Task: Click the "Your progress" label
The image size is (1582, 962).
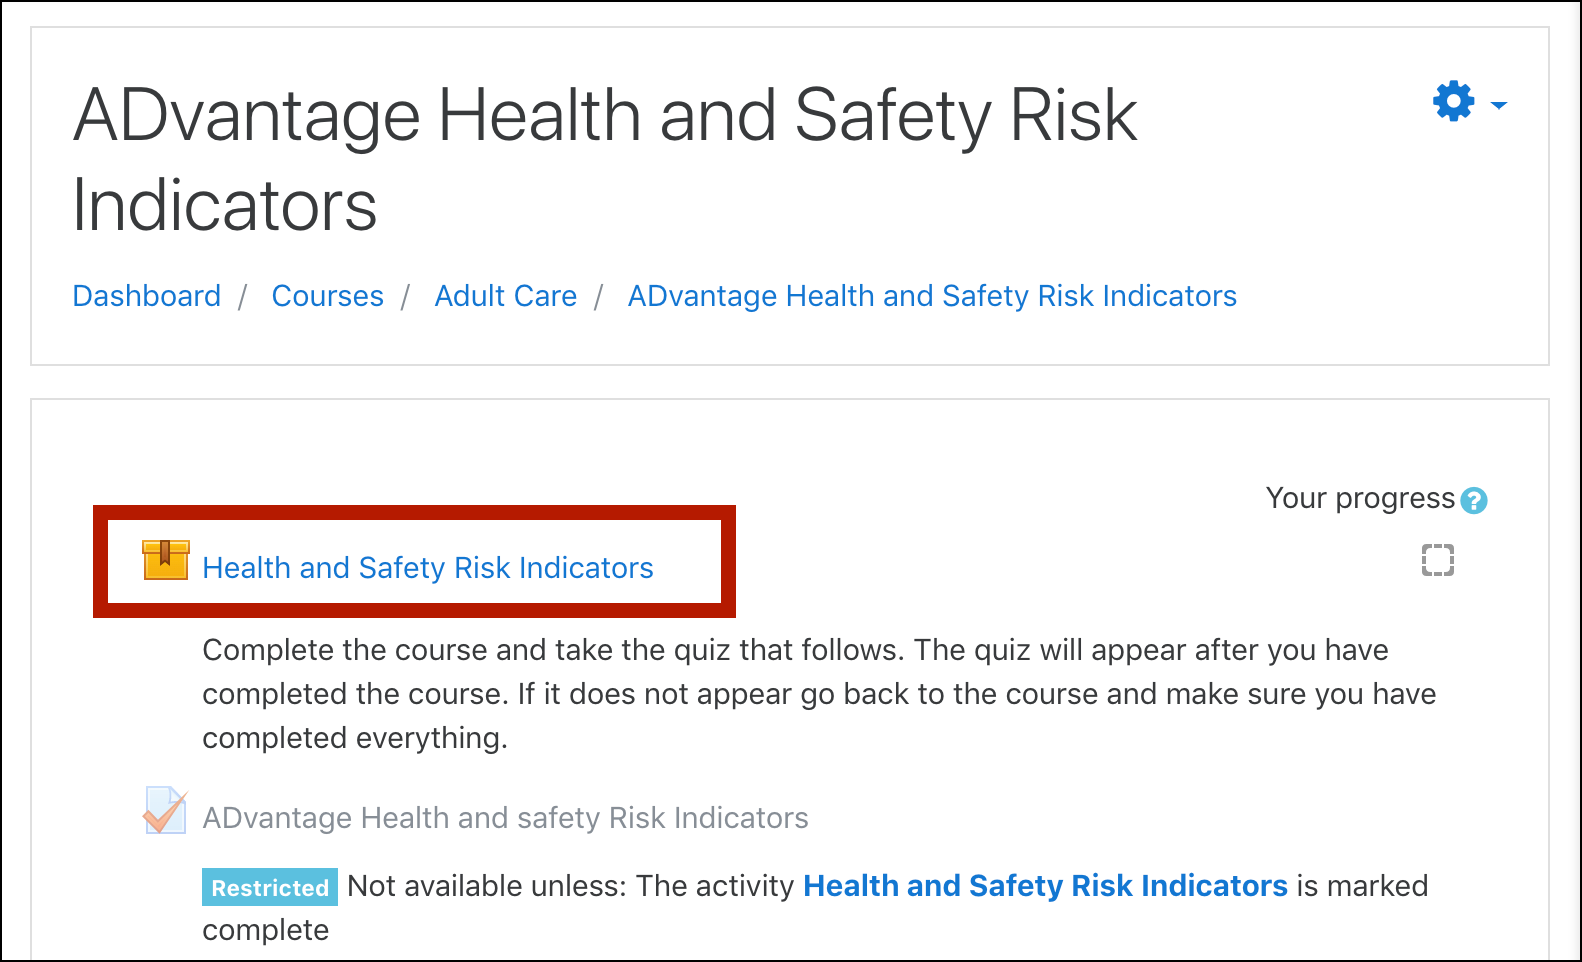Action: pyautogui.click(x=1360, y=498)
